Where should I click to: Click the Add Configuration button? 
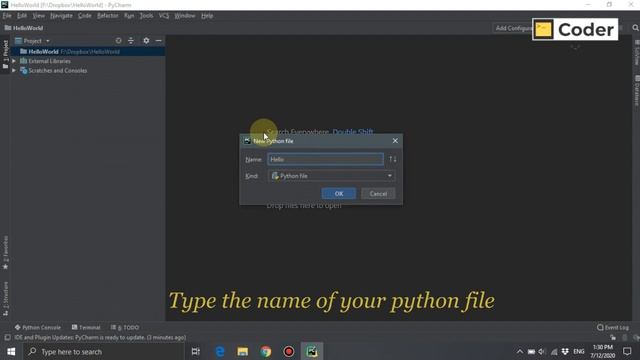pos(513,28)
